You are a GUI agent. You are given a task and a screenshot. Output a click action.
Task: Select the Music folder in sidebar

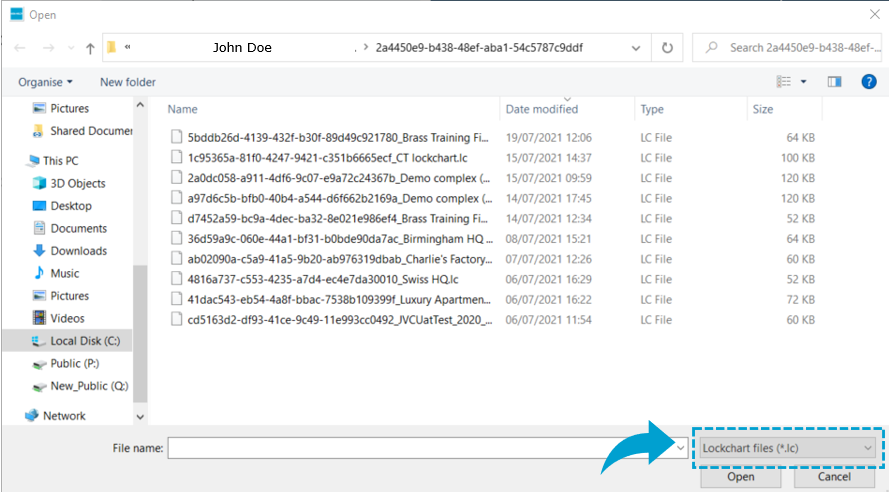(64, 273)
